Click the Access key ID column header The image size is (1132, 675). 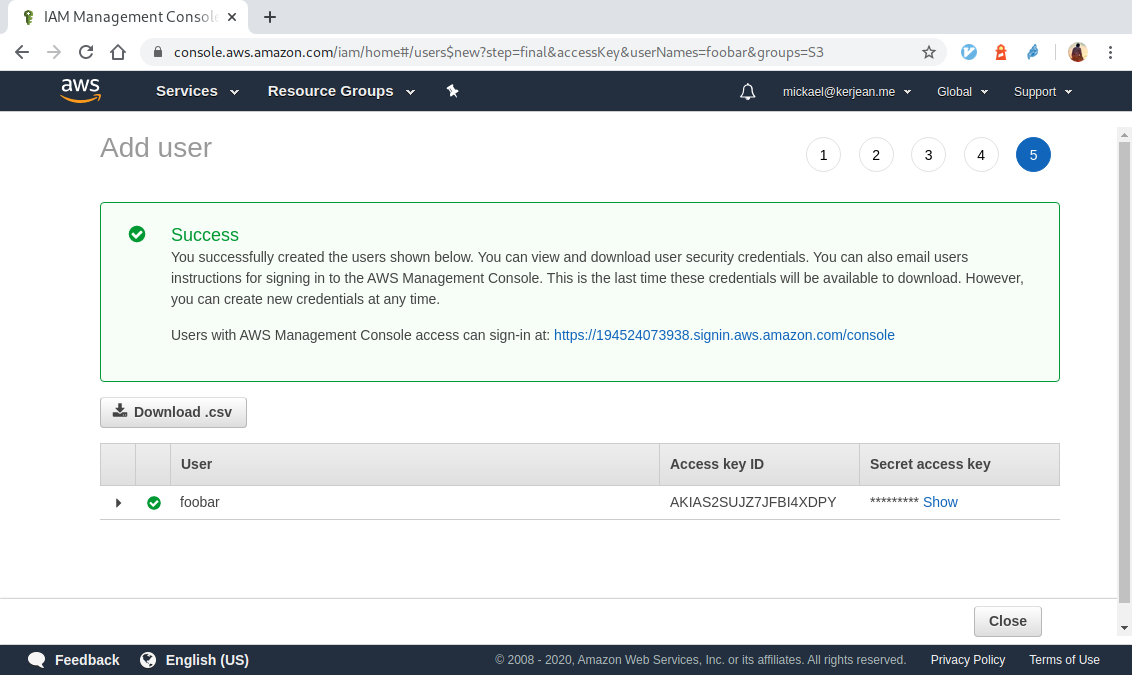(x=759, y=464)
